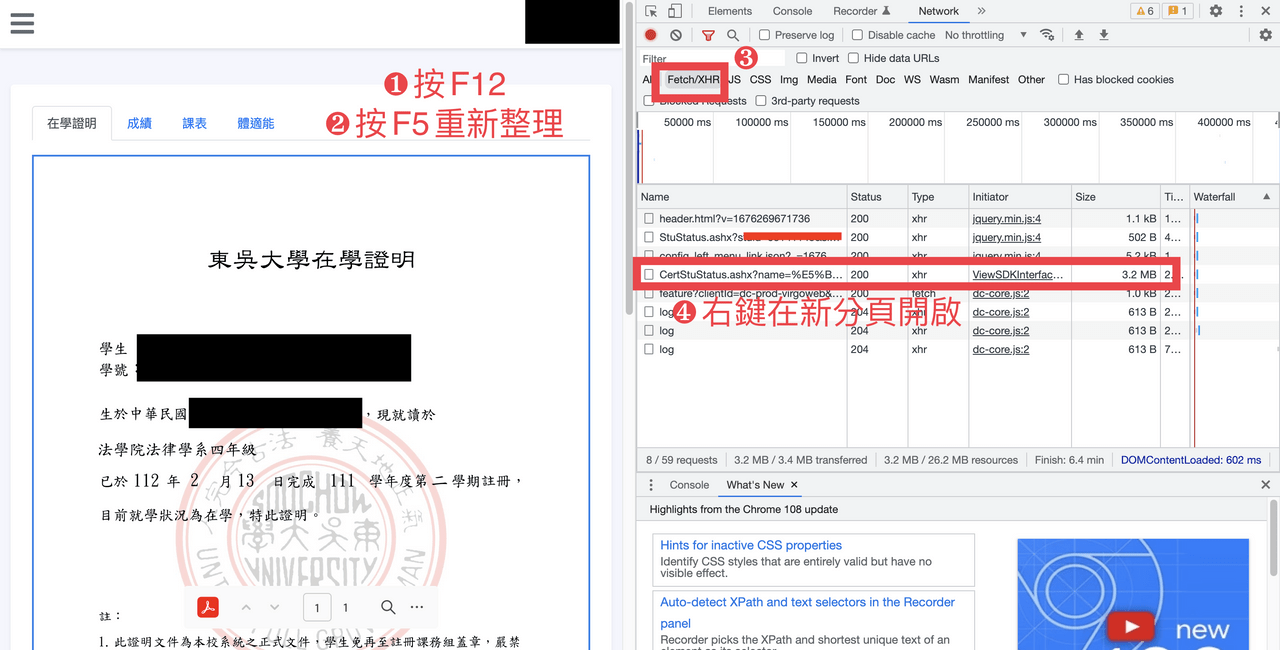Select checkbox for header.html request row
The width and height of the screenshot is (1280, 650).
pyautogui.click(x=649, y=218)
